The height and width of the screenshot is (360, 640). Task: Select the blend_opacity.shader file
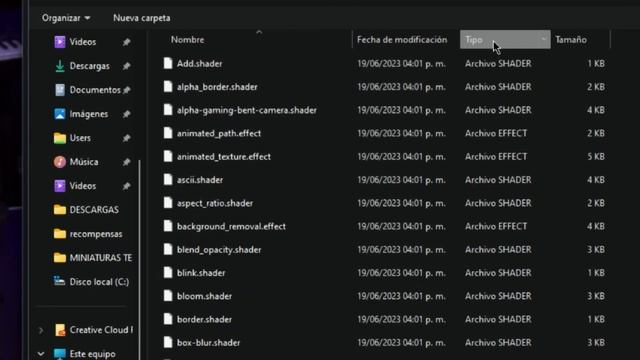point(219,250)
